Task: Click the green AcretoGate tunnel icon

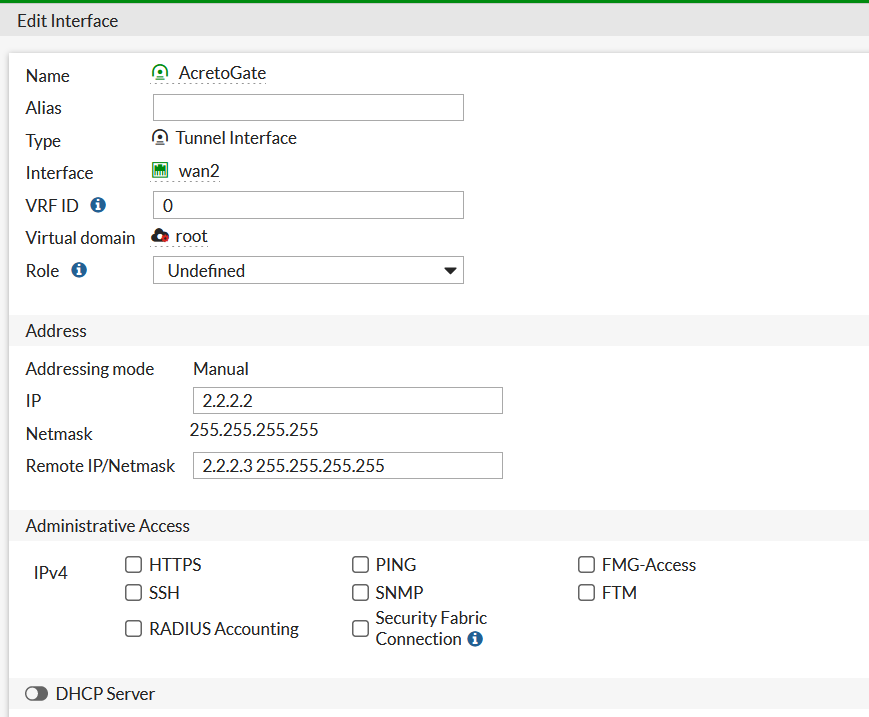Action: pos(160,73)
